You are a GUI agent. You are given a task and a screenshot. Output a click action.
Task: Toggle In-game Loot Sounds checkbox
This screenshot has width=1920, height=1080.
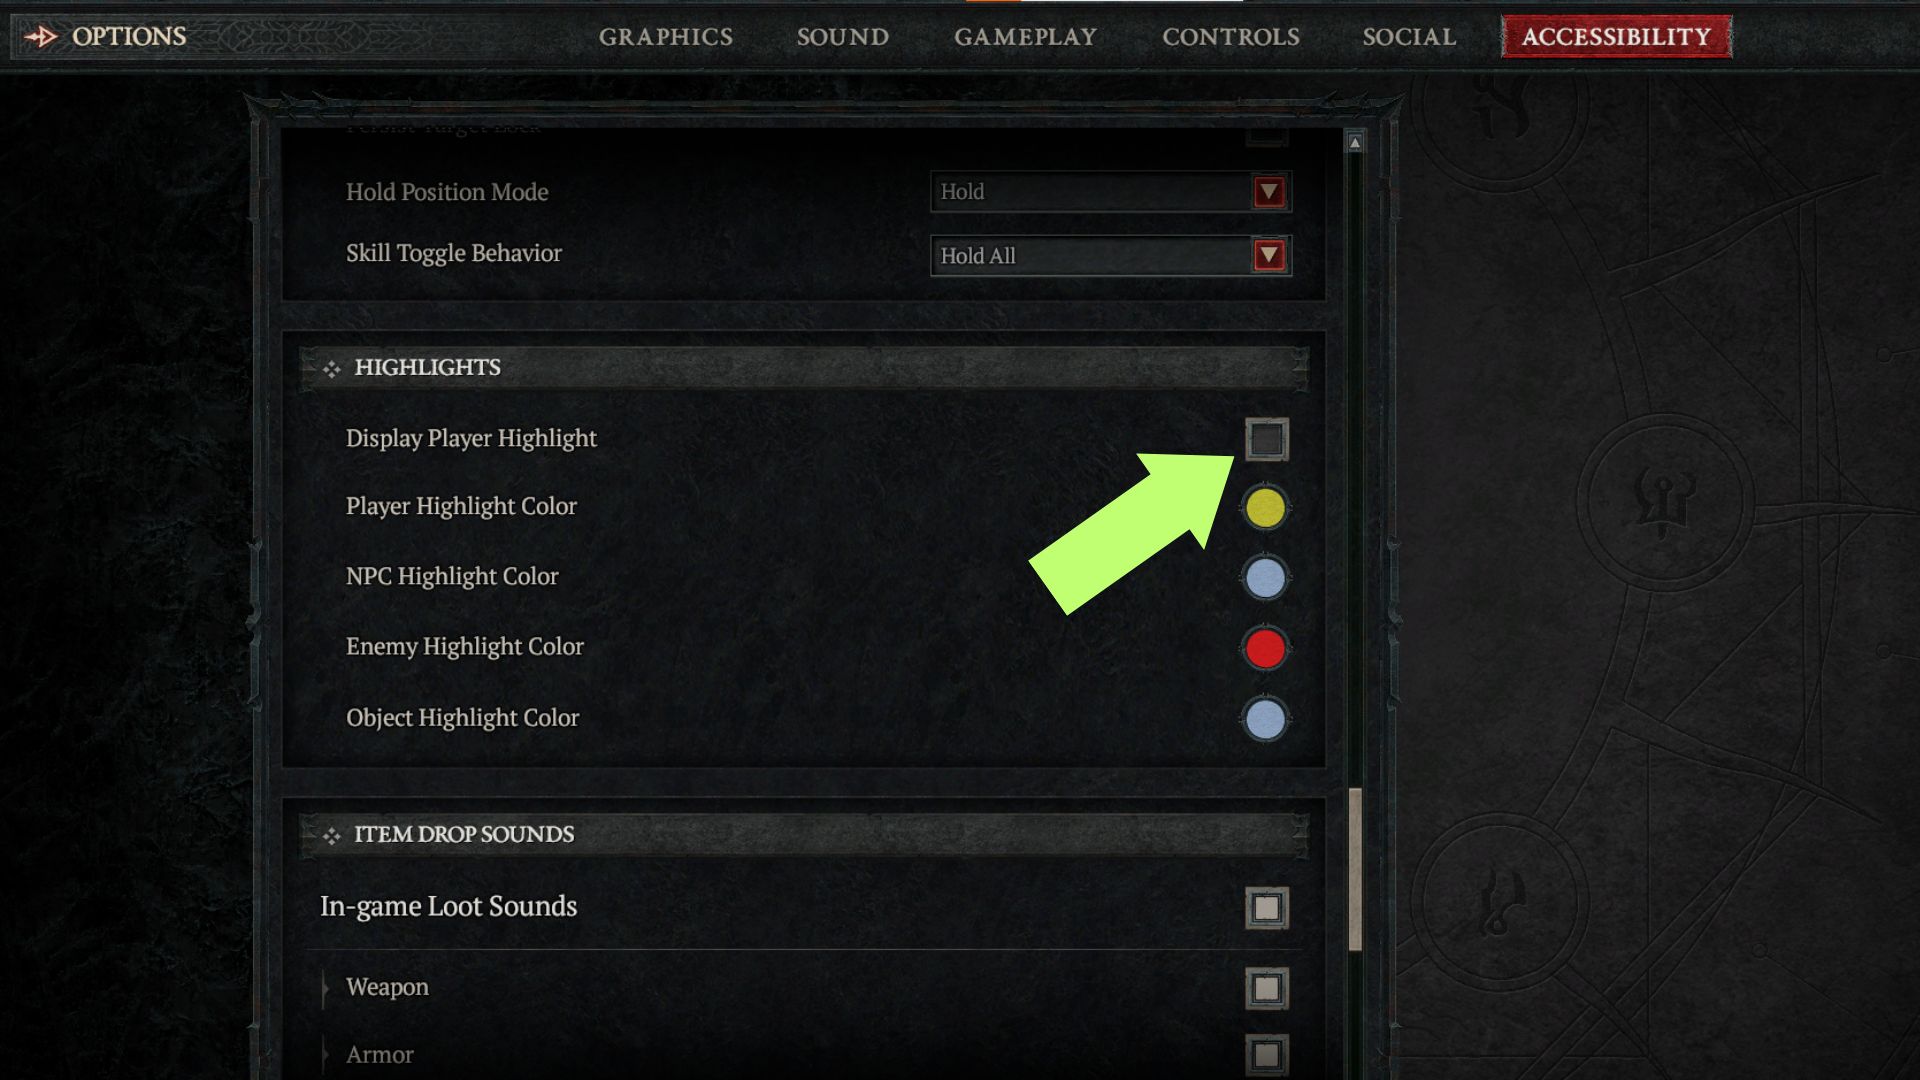click(1263, 907)
